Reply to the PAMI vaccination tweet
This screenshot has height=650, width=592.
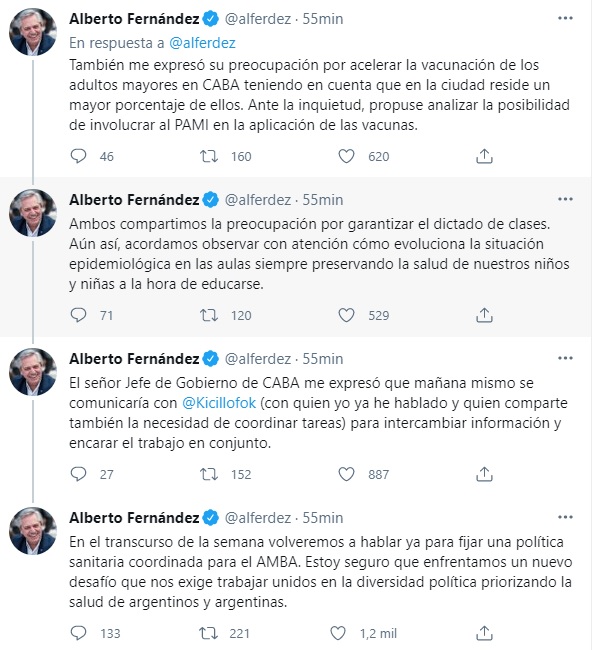tap(78, 156)
